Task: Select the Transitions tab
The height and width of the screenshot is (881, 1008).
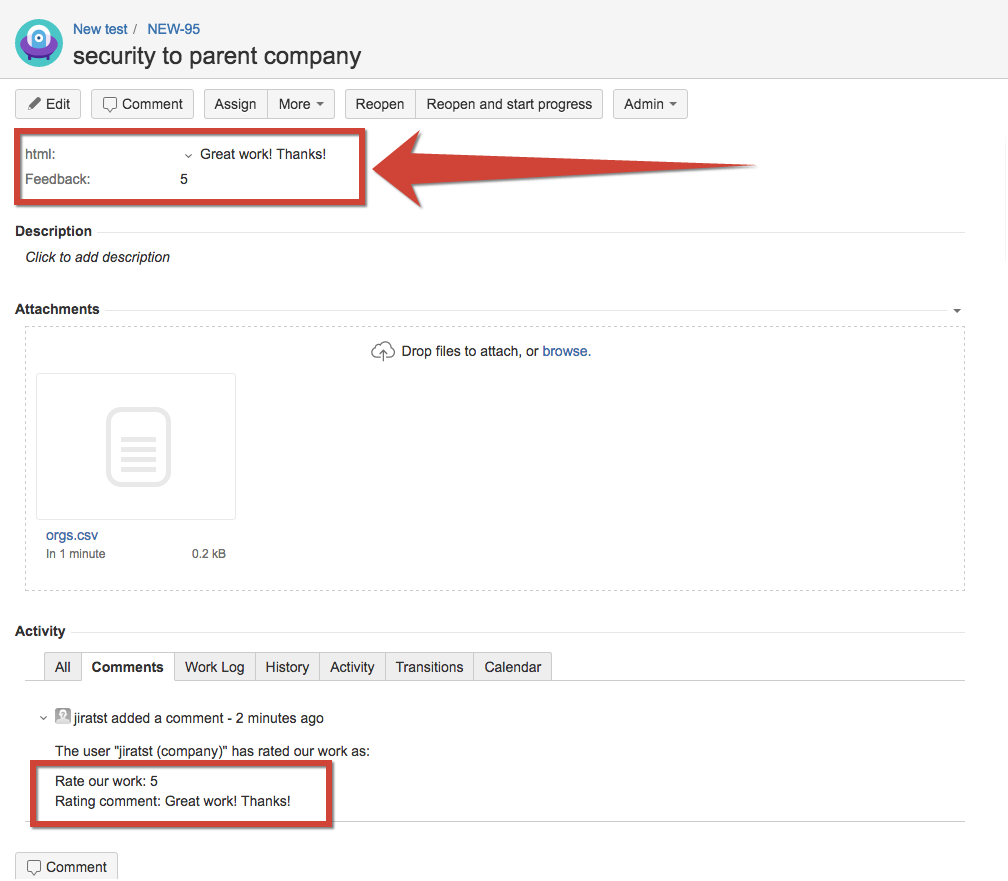Action: coord(429,667)
